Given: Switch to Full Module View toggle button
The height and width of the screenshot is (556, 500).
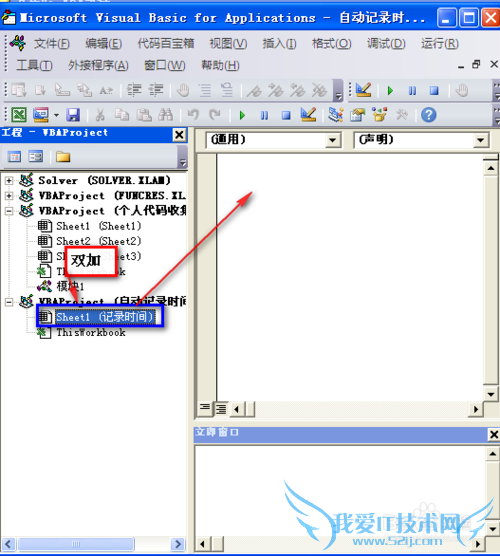Looking at the screenshot, I should [x=221, y=409].
